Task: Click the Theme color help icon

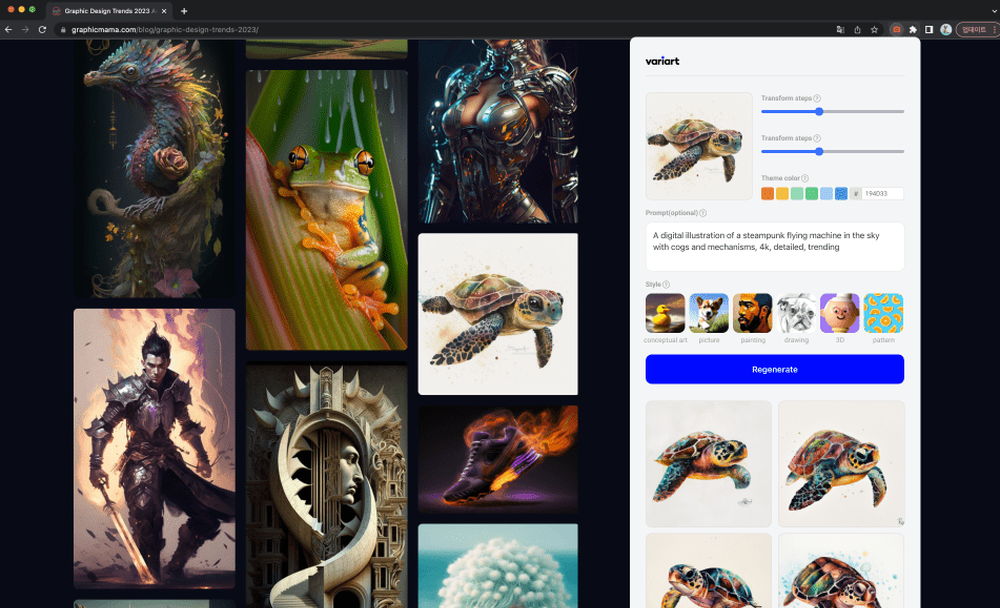Action: [805, 179]
